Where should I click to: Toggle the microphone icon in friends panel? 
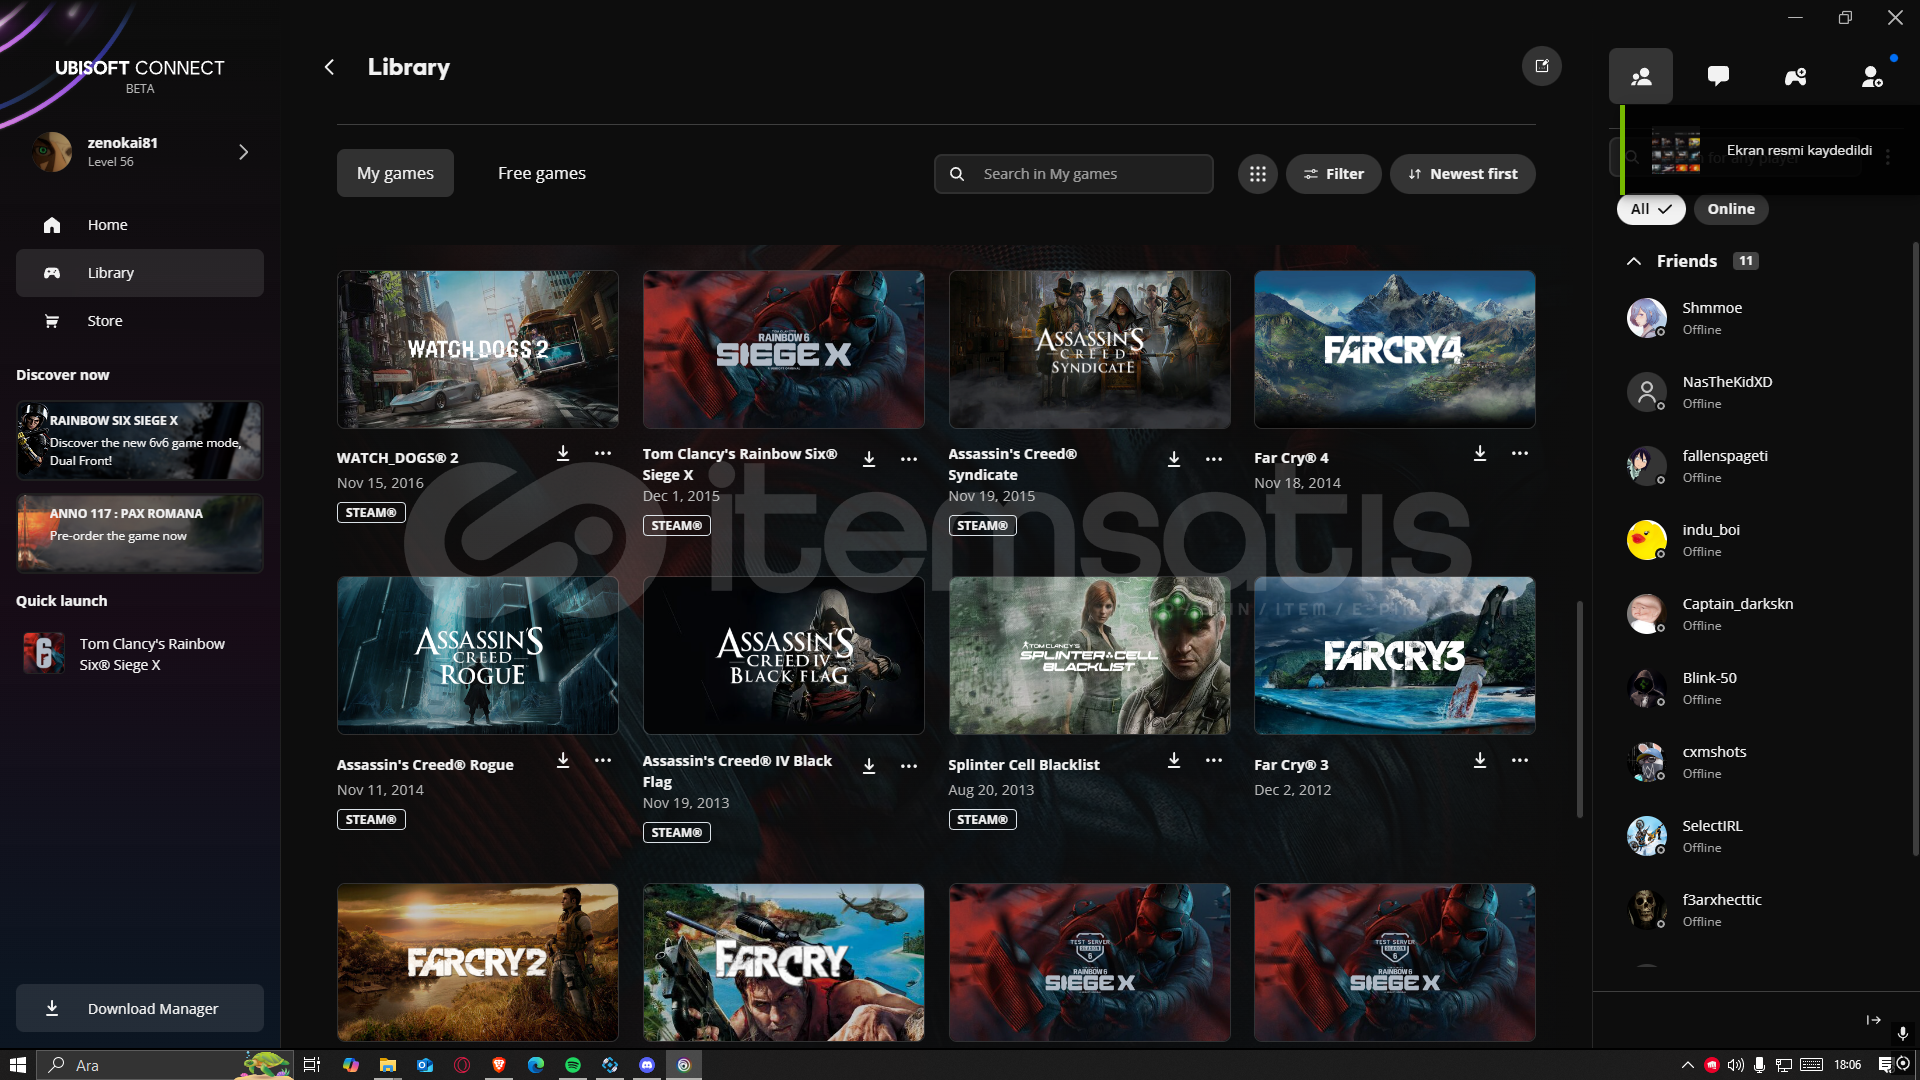pyautogui.click(x=1902, y=1033)
